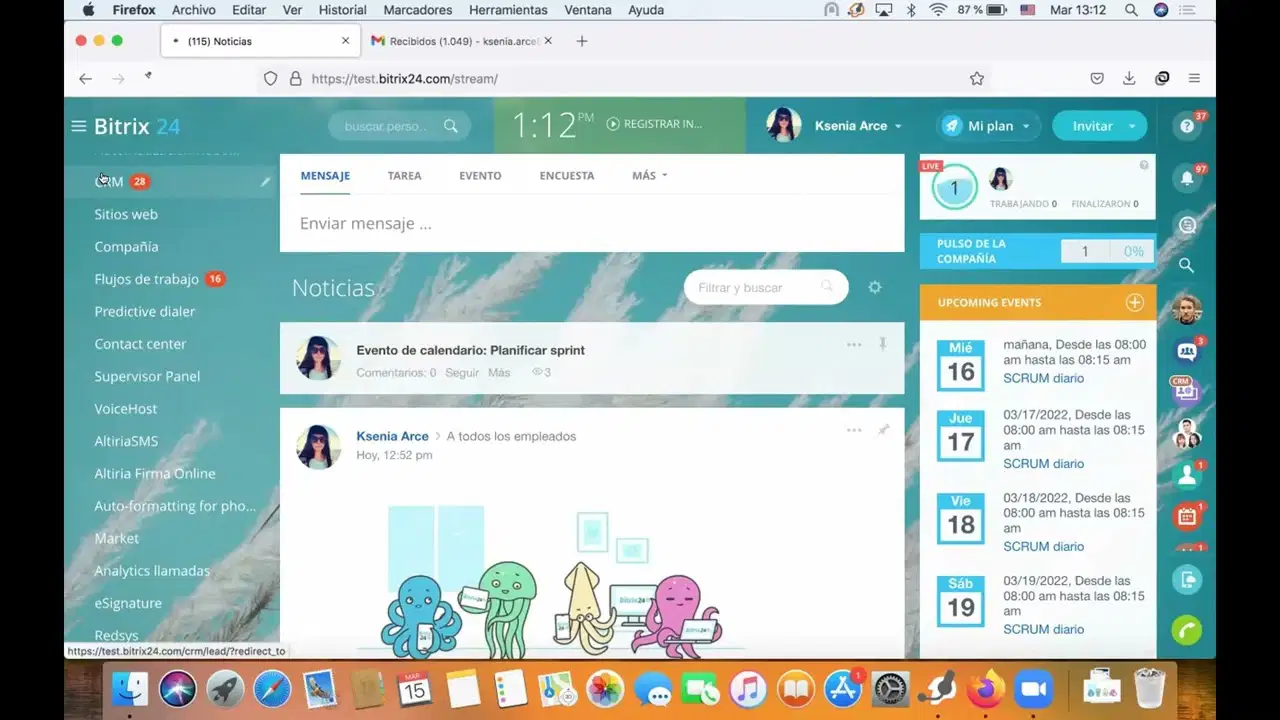Open SCRUM diario event for Sáb 19
This screenshot has width=1280, height=720.
coord(1043,629)
